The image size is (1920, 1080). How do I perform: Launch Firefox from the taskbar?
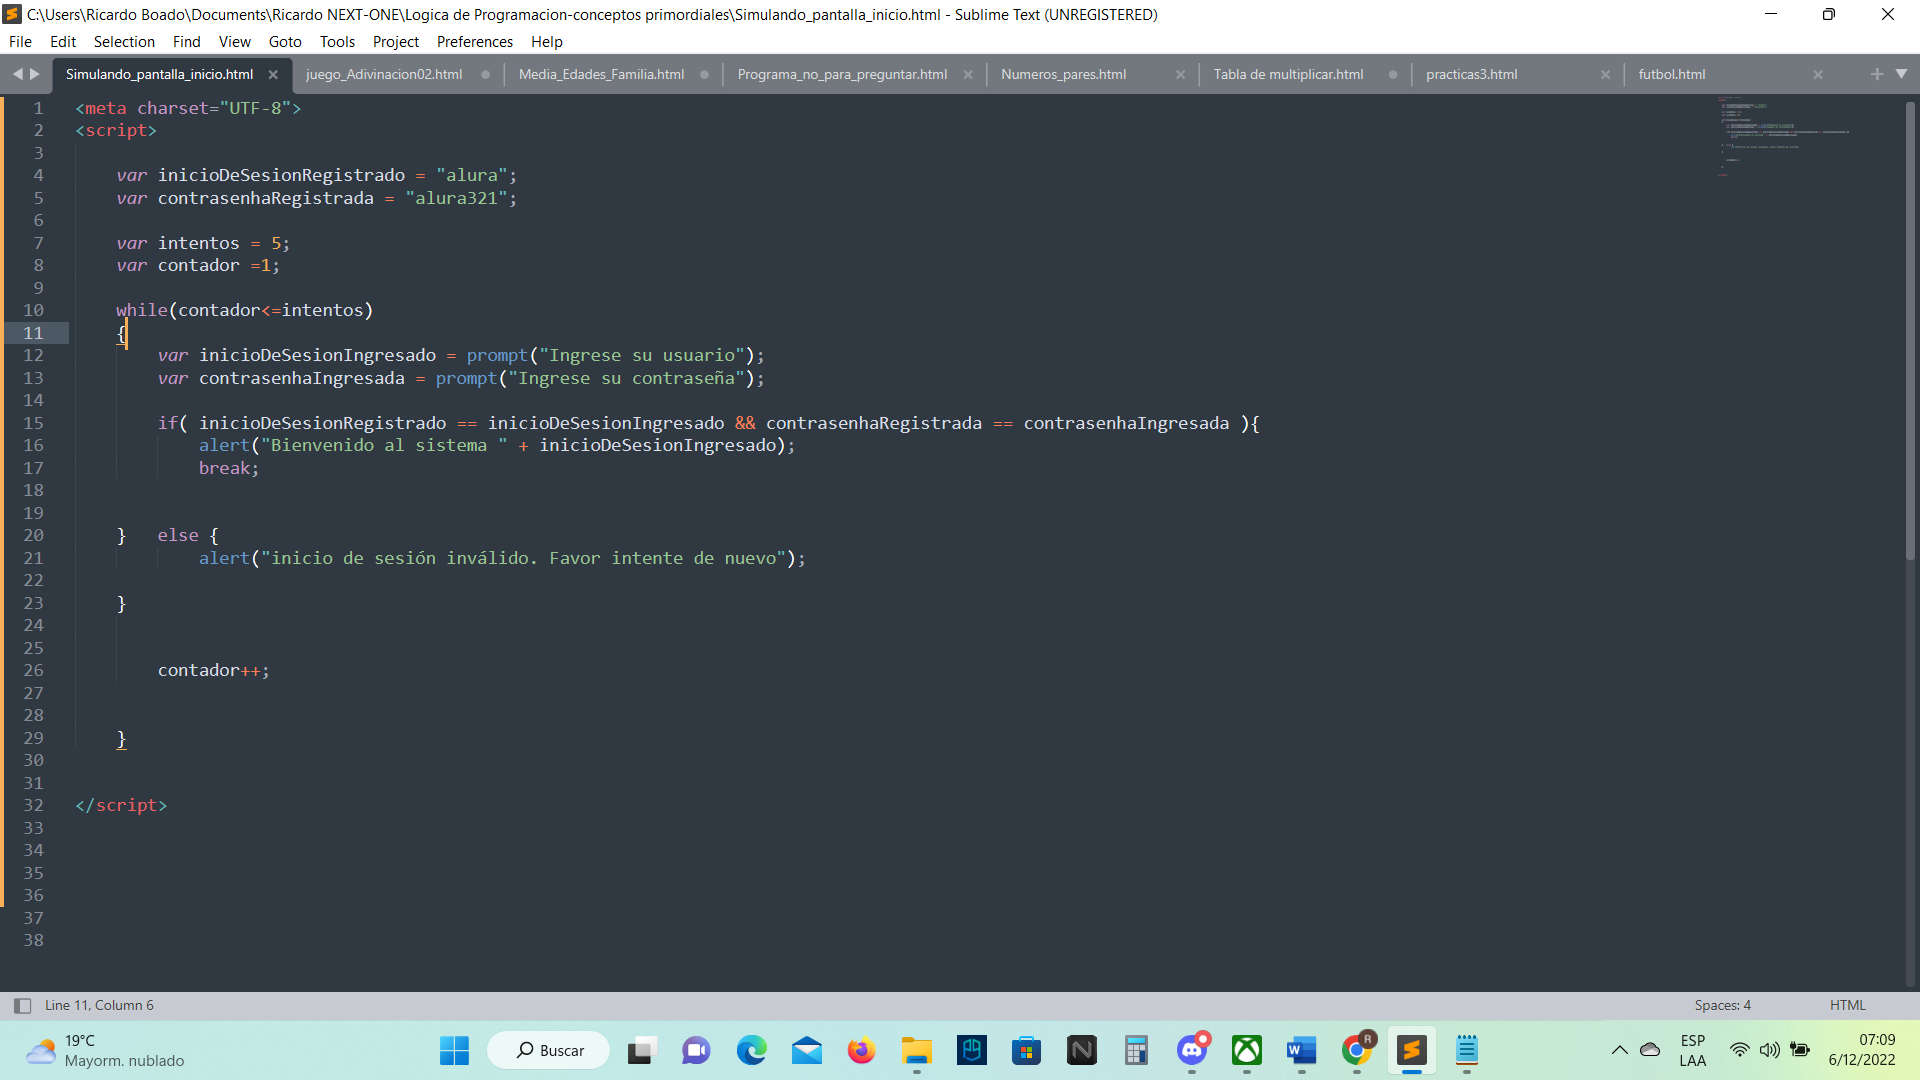(x=861, y=1050)
